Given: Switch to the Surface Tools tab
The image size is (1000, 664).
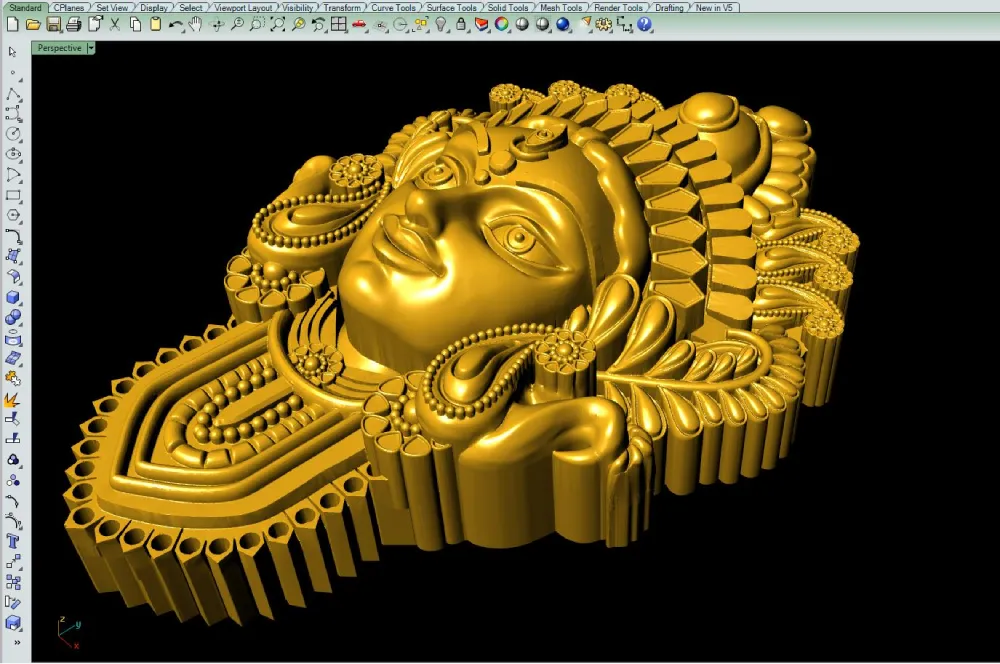Looking at the screenshot, I should tap(451, 8).
